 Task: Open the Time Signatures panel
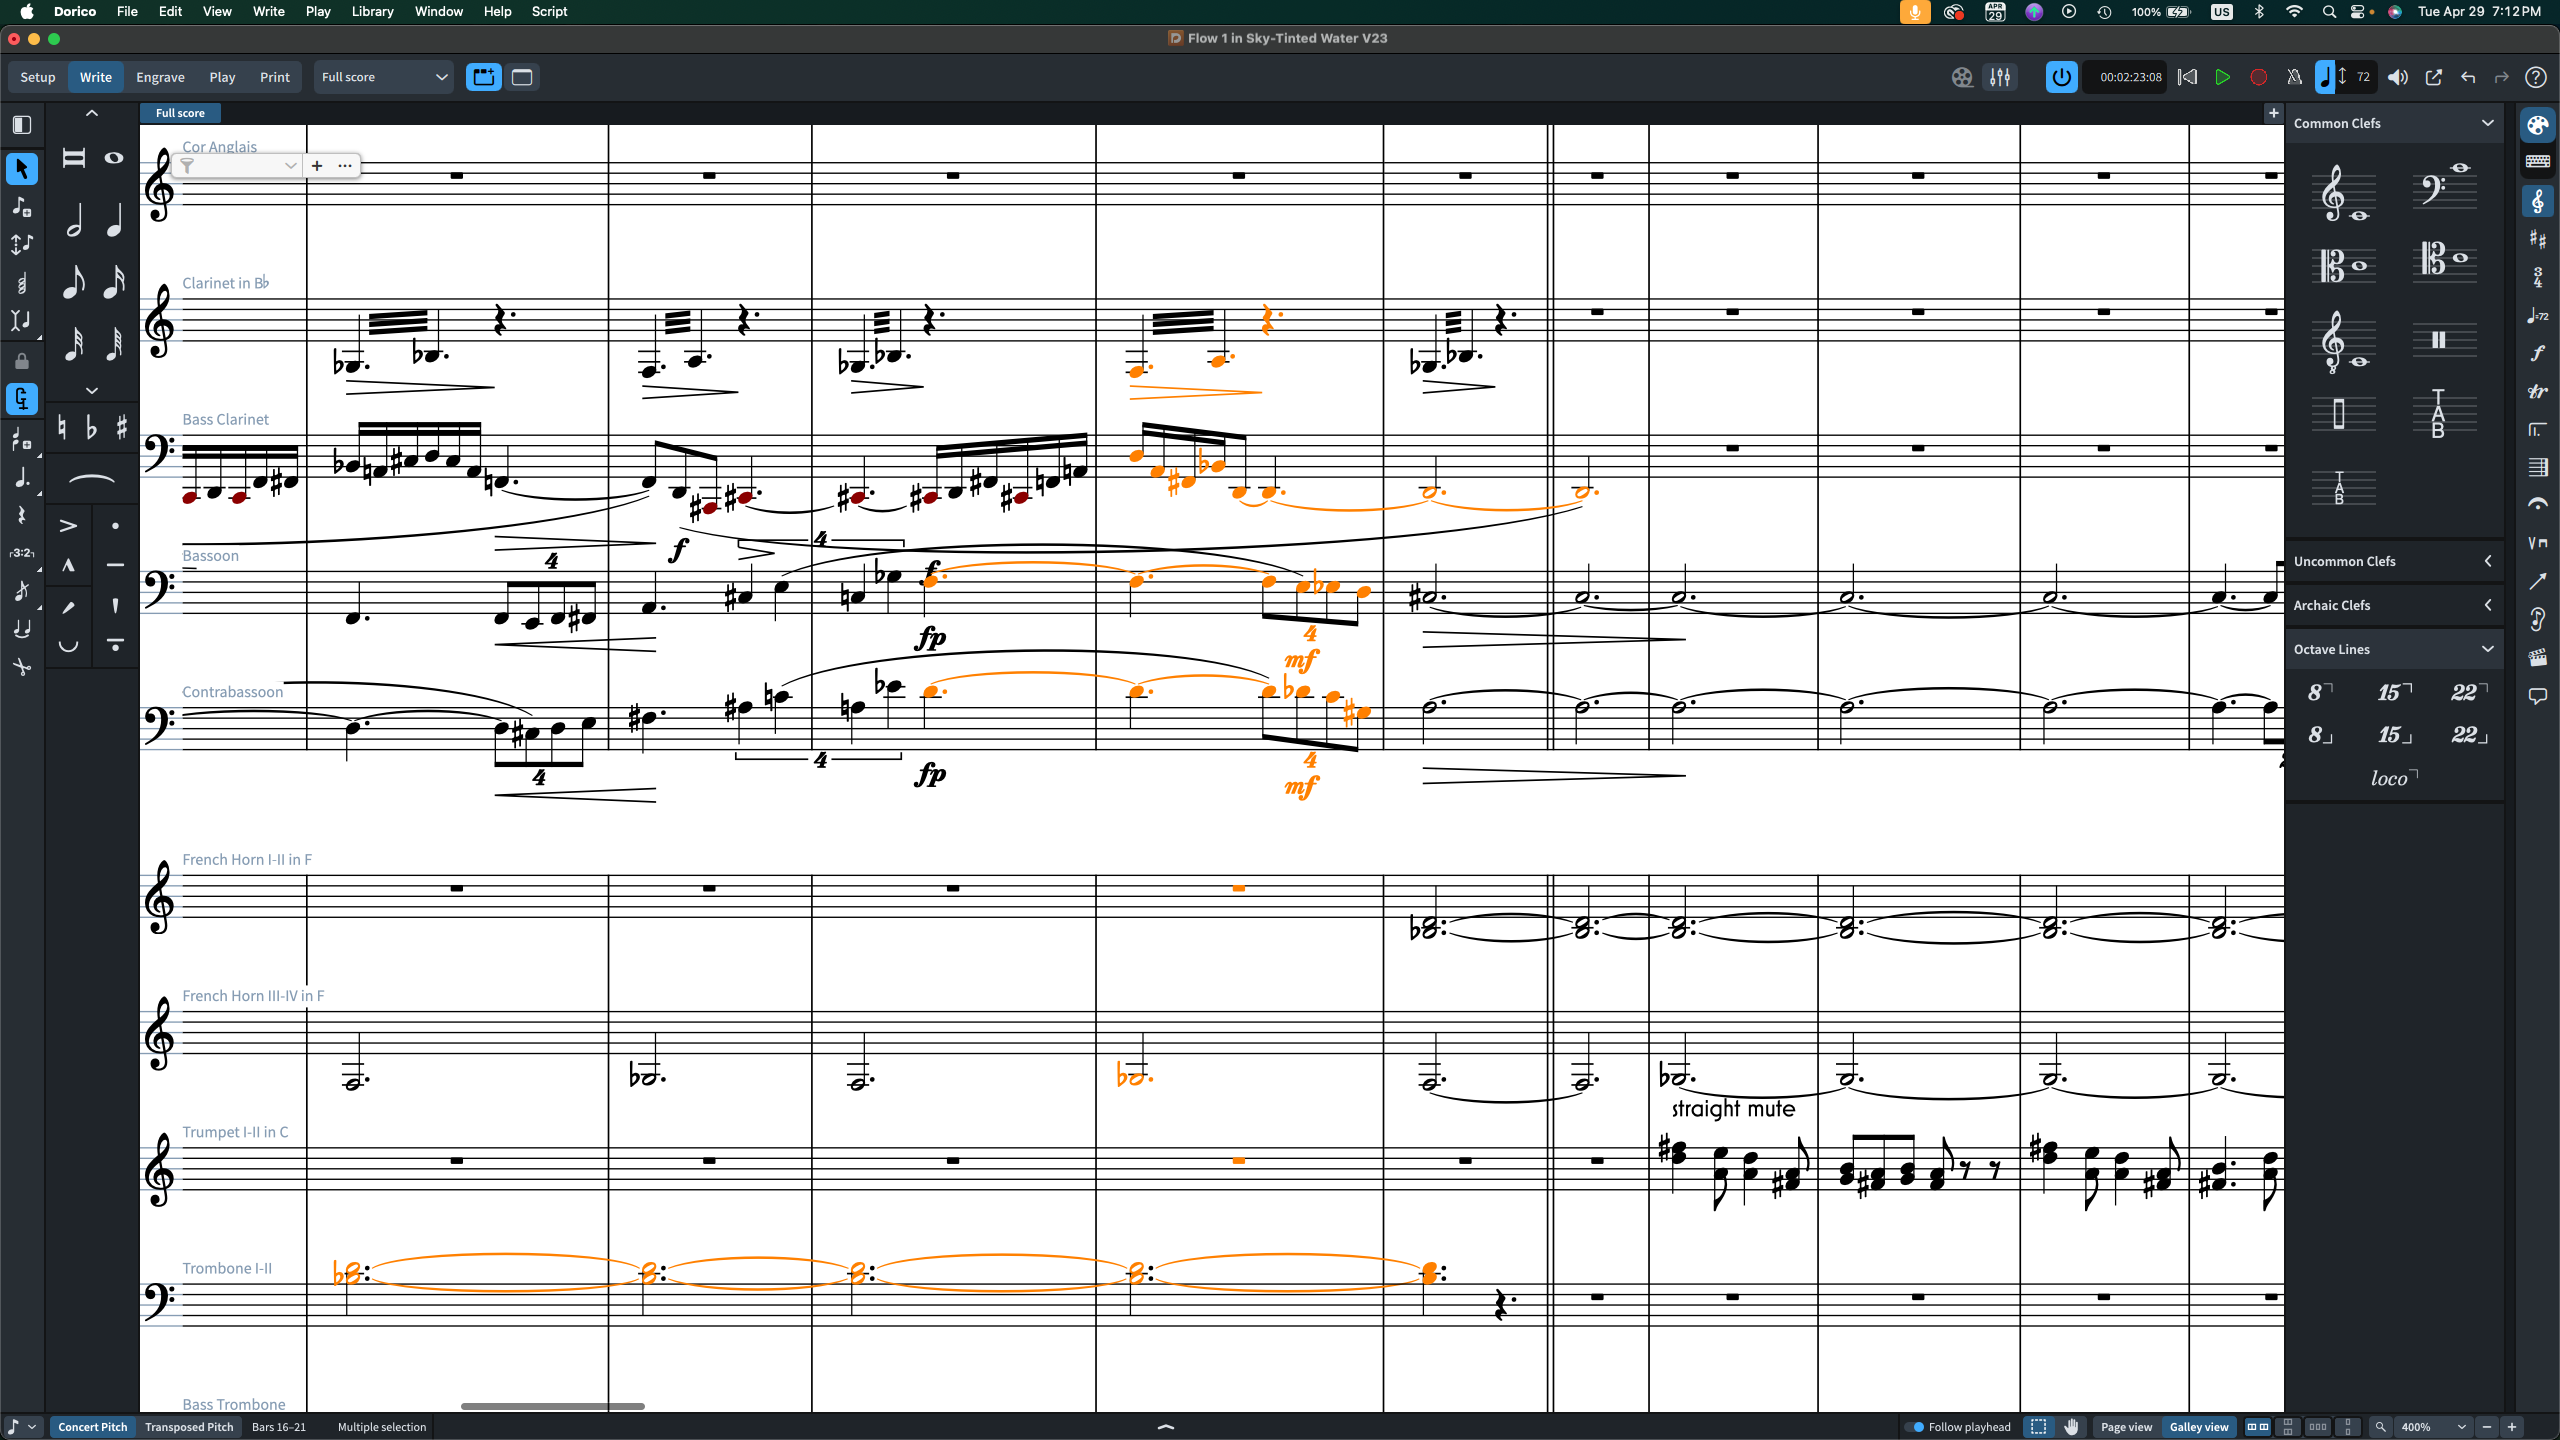coord(2537,277)
